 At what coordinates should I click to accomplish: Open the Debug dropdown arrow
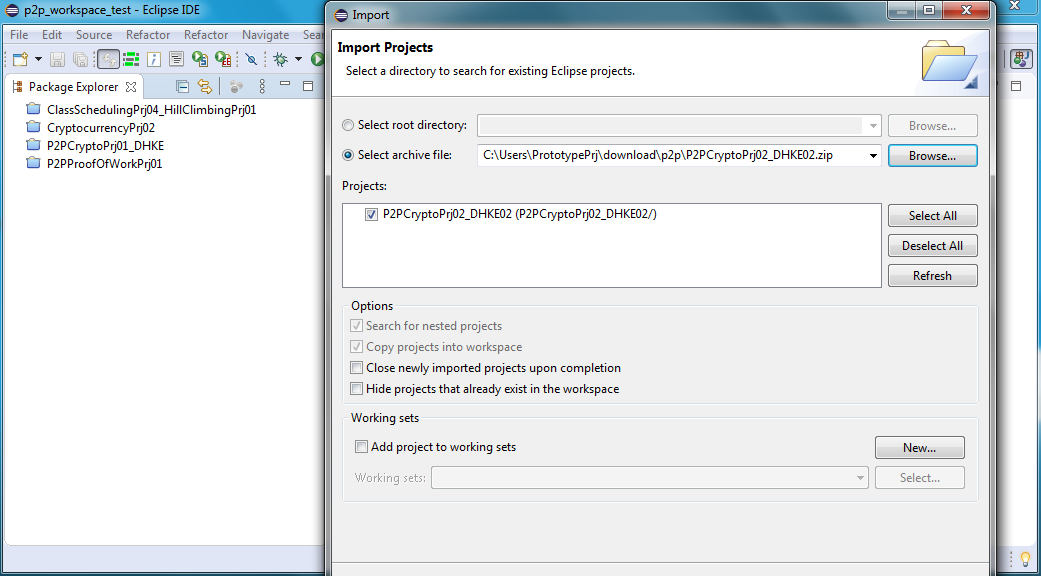tap(298, 60)
